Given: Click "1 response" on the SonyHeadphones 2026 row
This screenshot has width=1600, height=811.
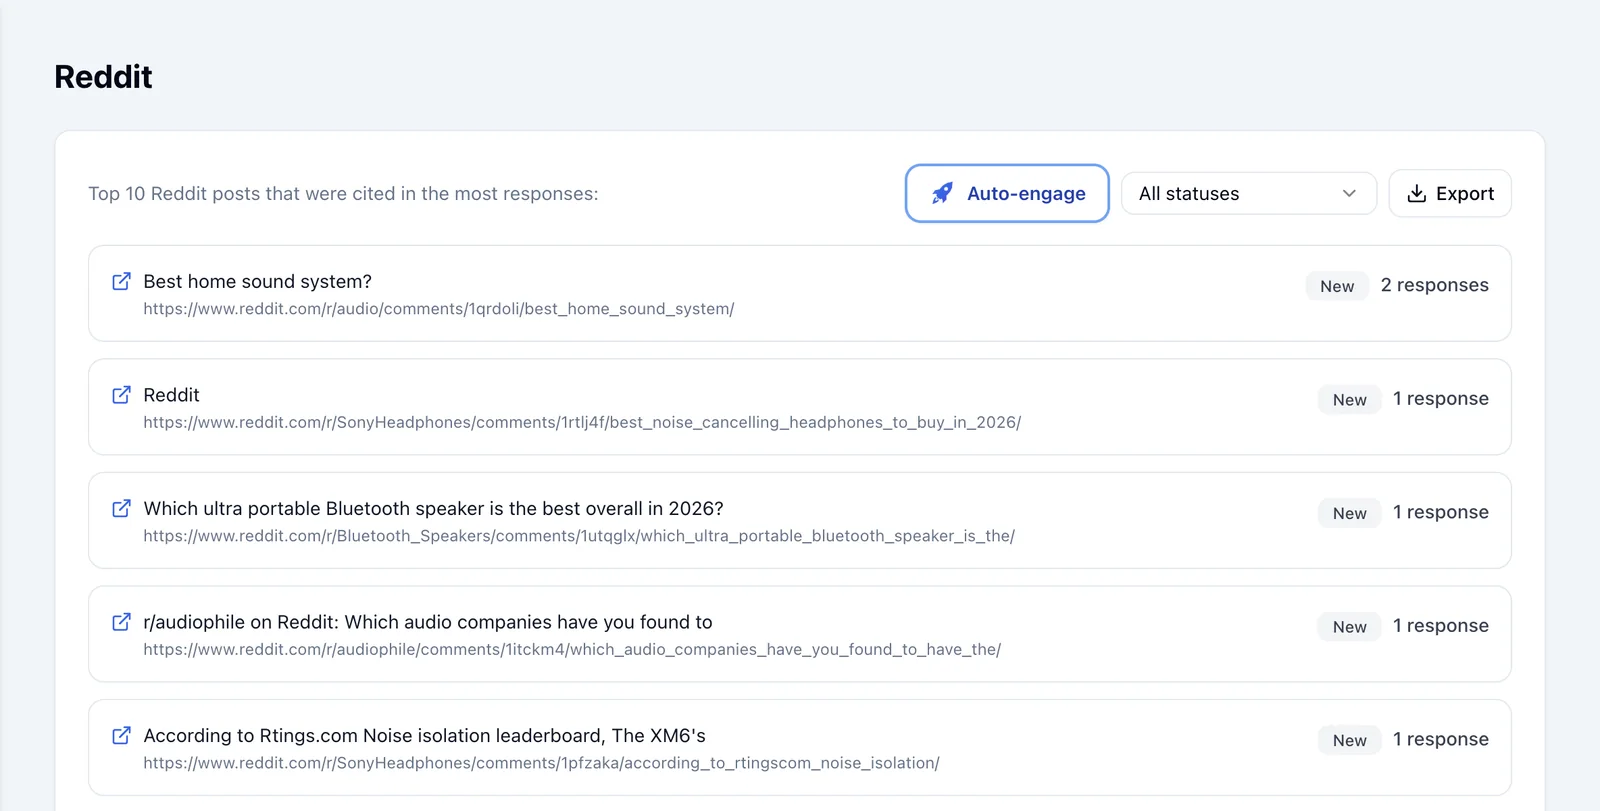Looking at the screenshot, I should (x=1440, y=398).
